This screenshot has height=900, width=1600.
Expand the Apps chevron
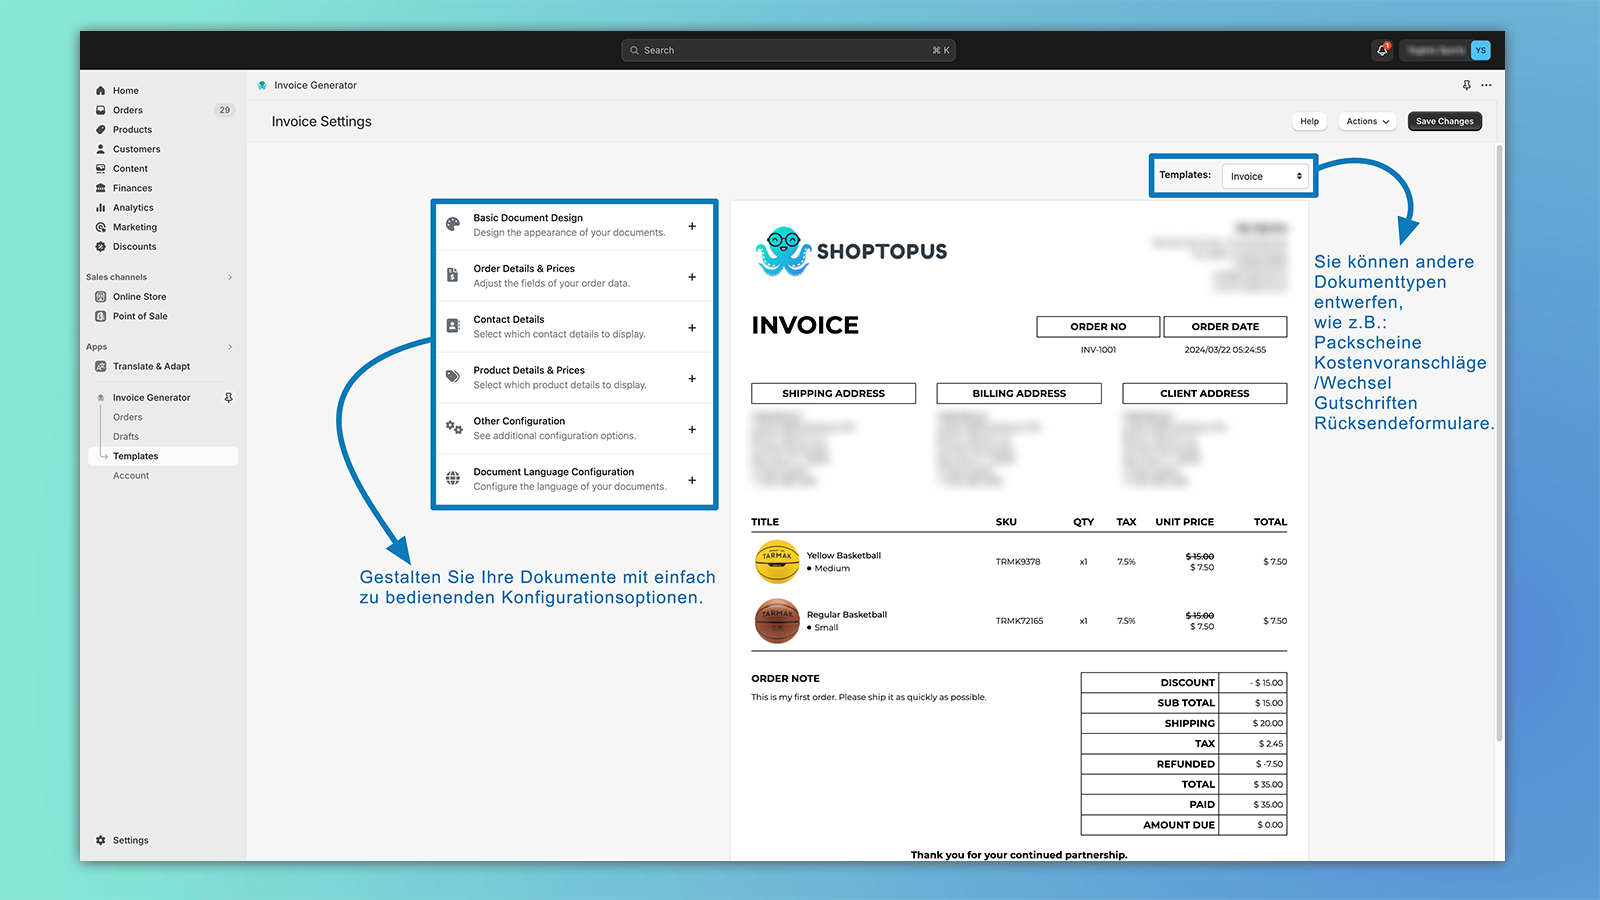(x=230, y=347)
